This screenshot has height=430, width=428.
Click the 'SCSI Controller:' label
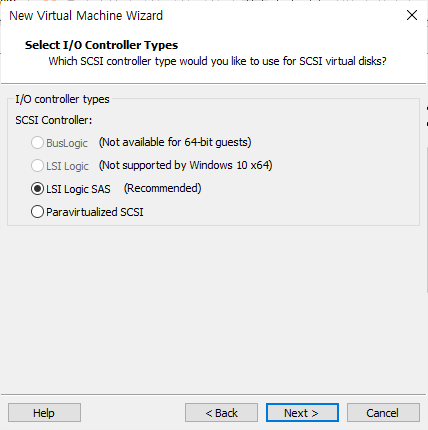coord(54,120)
